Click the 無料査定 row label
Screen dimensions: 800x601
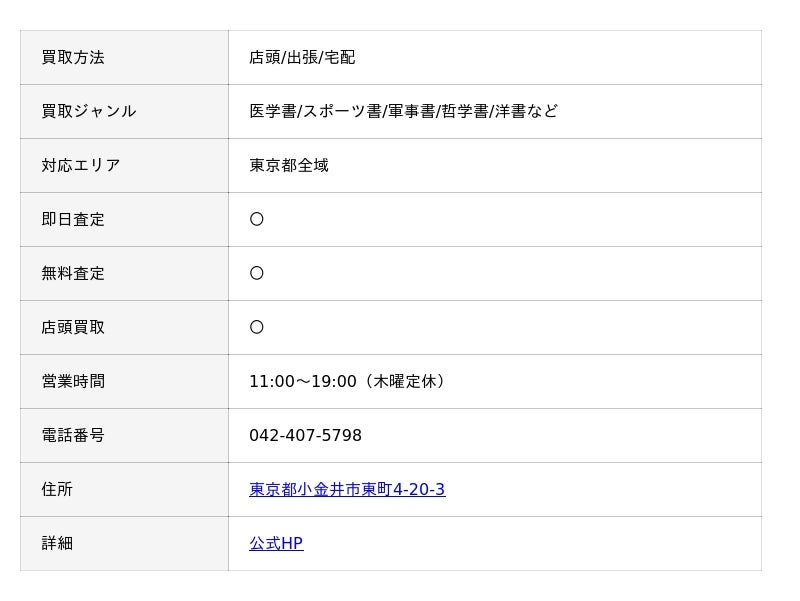click(73, 274)
